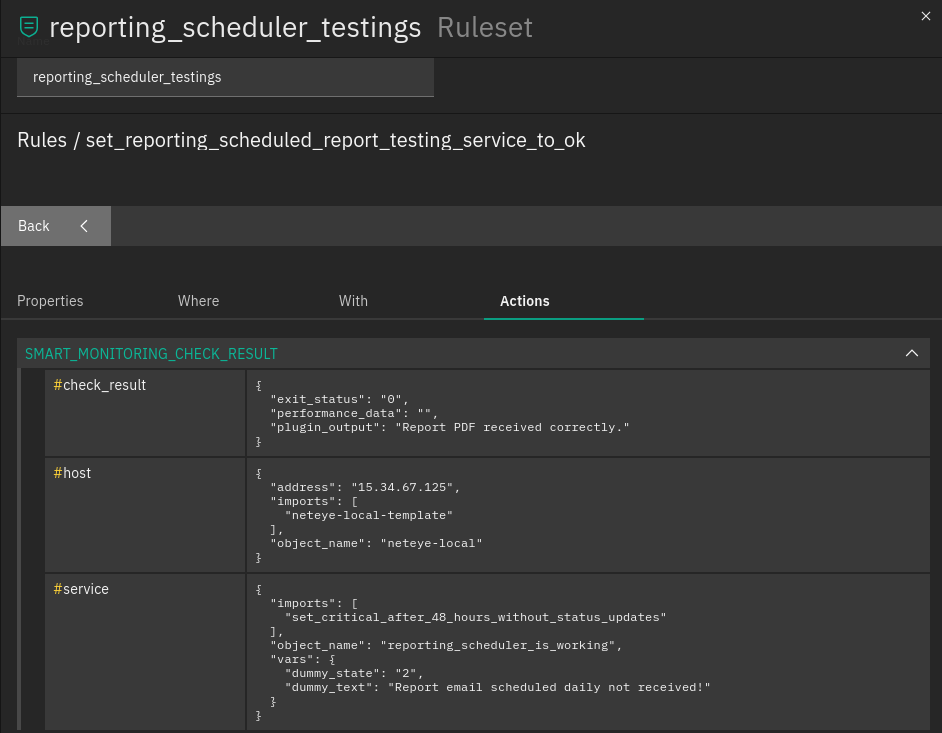Click the Rules breadcrumb link
The image size is (942, 733).
pos(42,140)
